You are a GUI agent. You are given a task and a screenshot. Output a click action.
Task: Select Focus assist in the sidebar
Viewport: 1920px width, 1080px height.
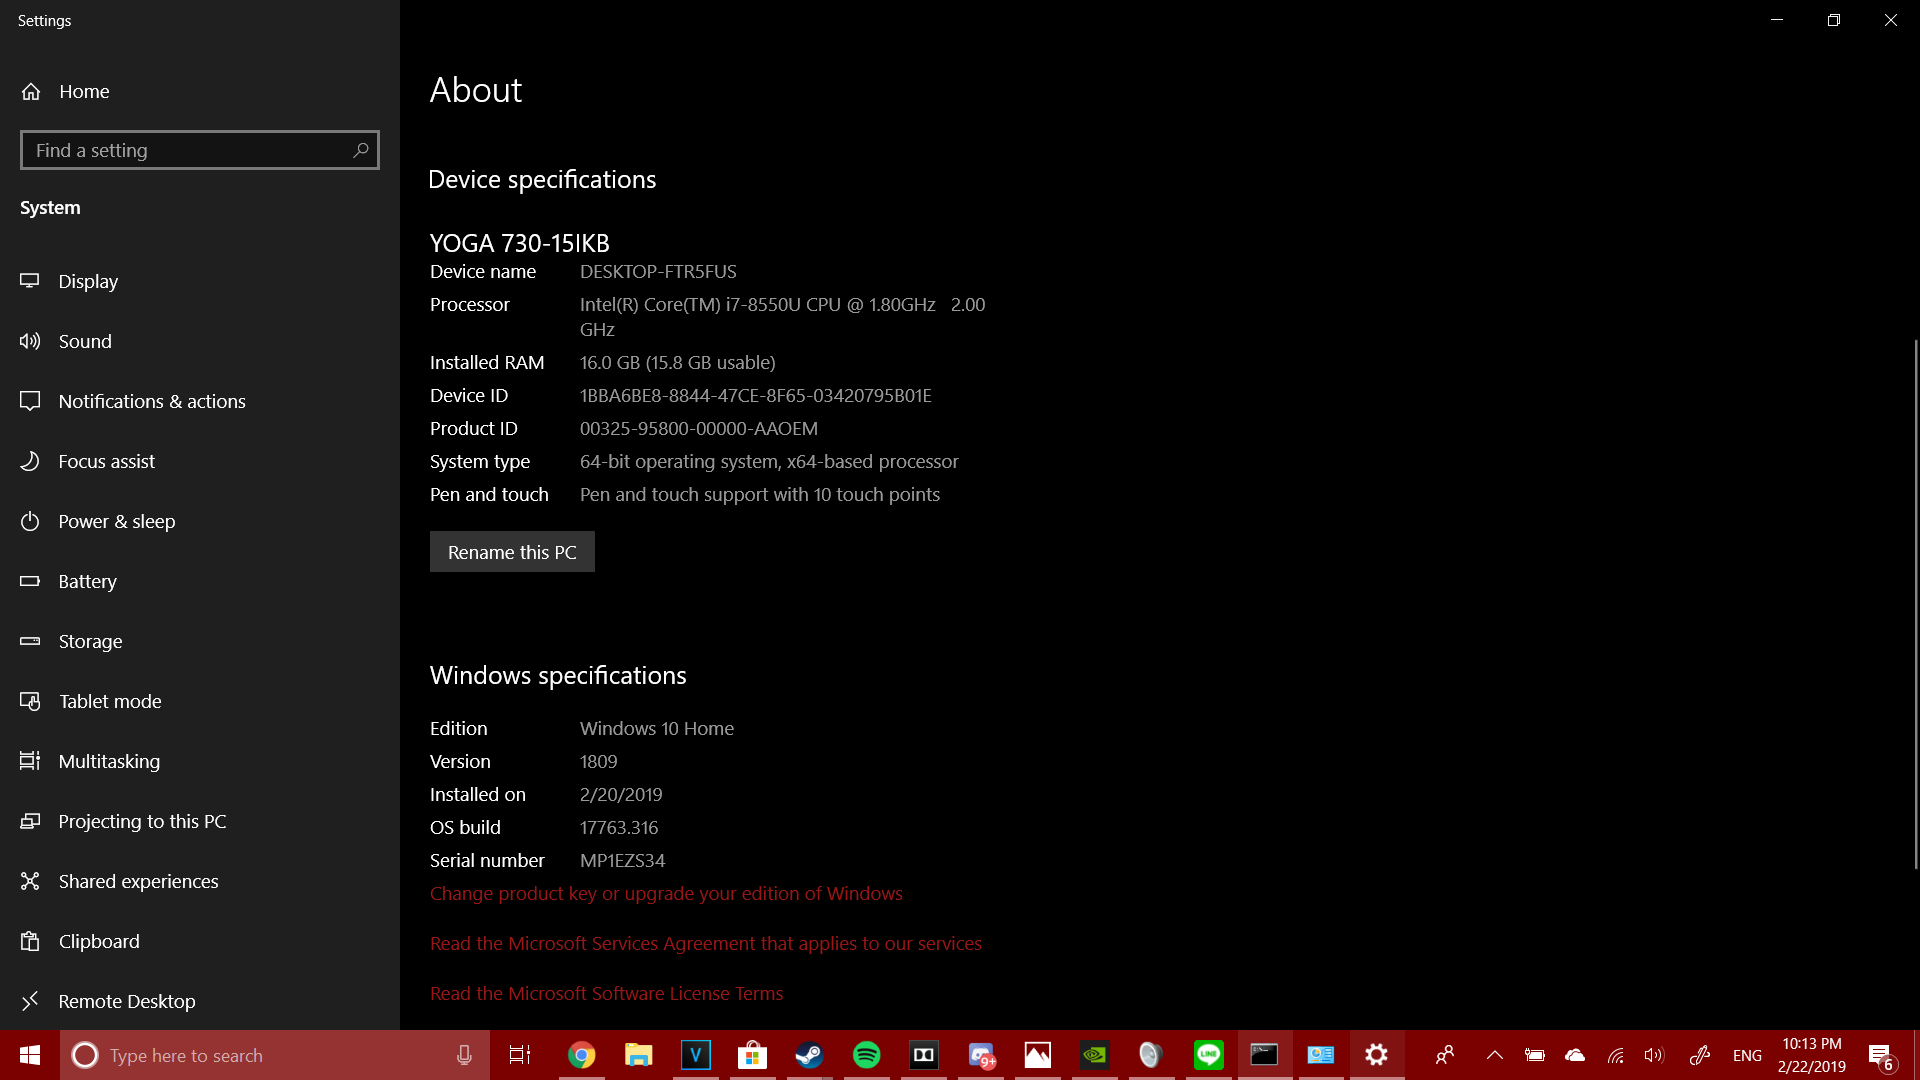point(107,461)
